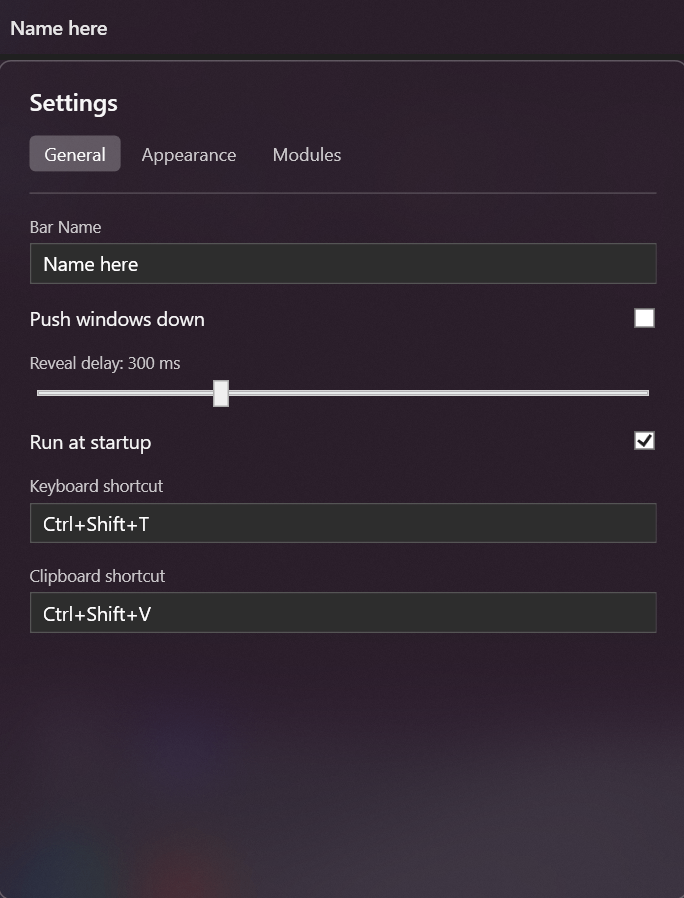Click the "Keyboard shortcut" label

pos(96,486)
